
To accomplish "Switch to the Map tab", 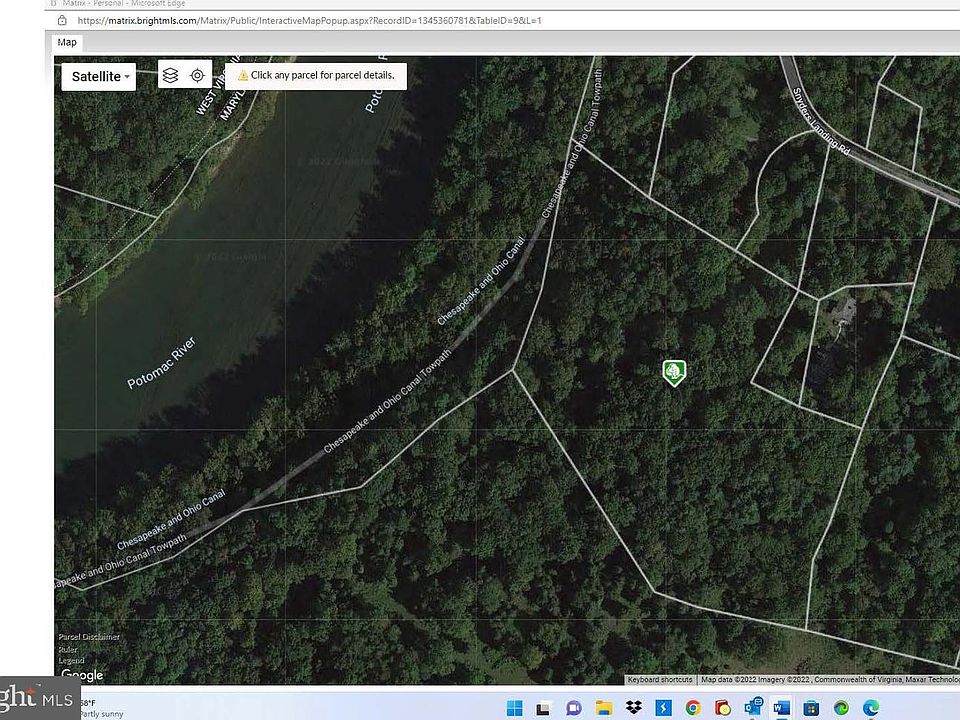I will coord(67,42).
